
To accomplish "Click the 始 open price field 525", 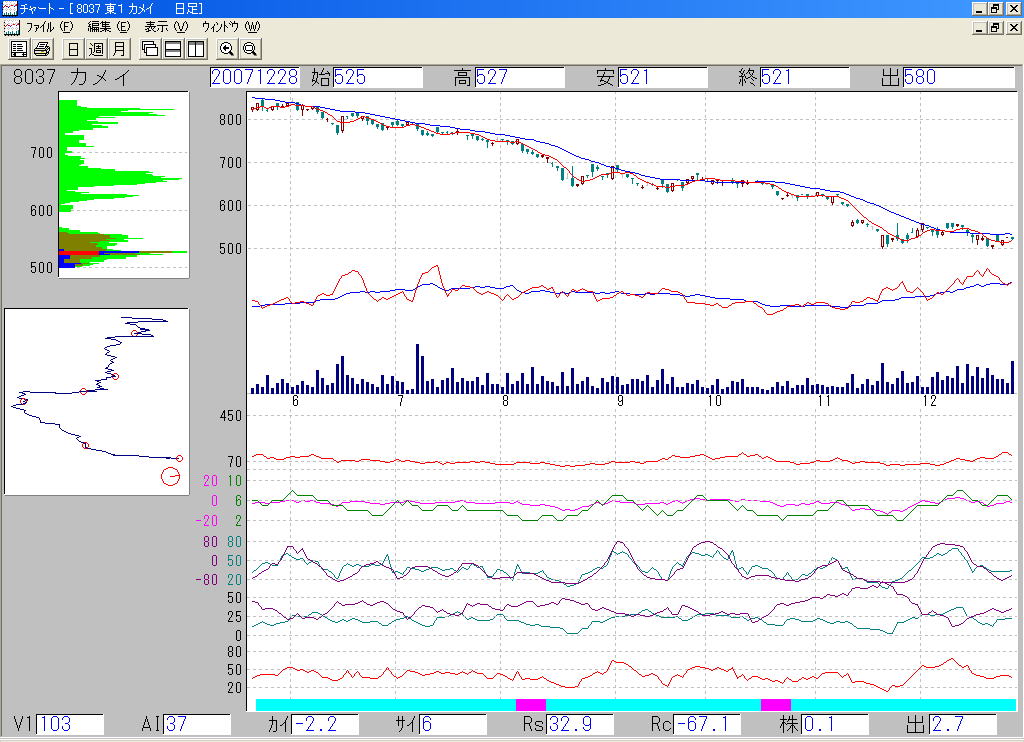I will [x=377, y=77].
